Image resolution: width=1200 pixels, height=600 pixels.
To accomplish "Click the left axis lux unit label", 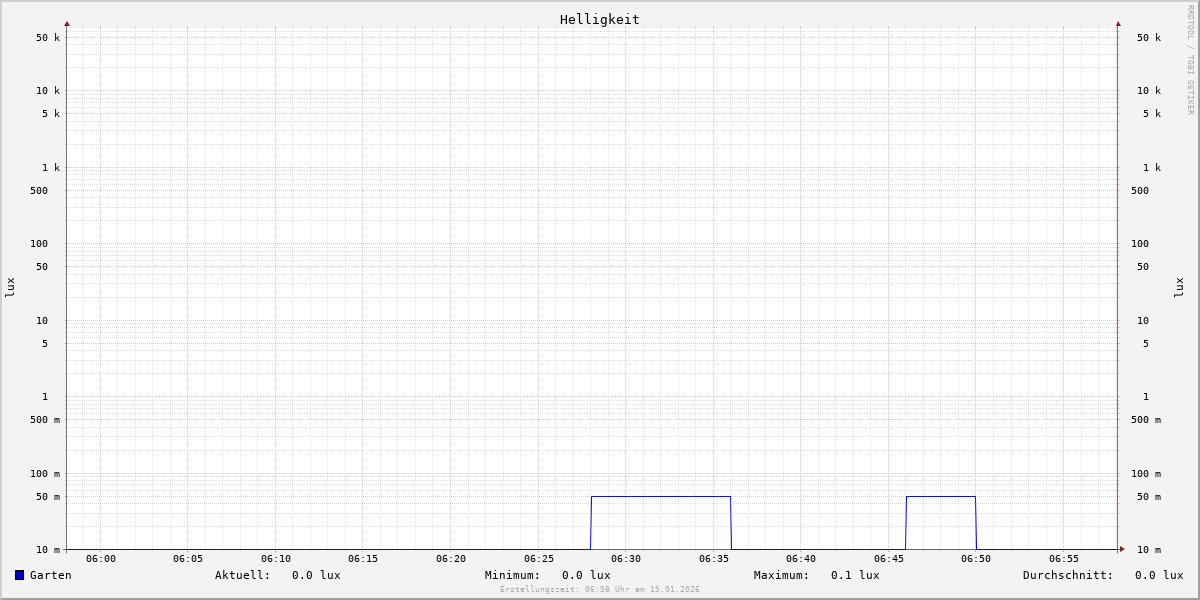I will [10, 287].
